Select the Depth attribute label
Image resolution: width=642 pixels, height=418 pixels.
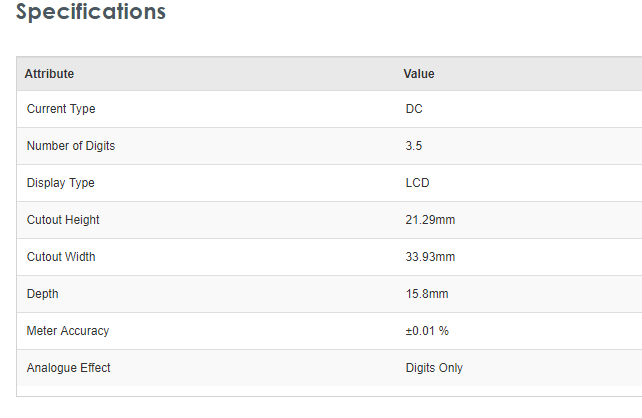[x=43, y=294]
